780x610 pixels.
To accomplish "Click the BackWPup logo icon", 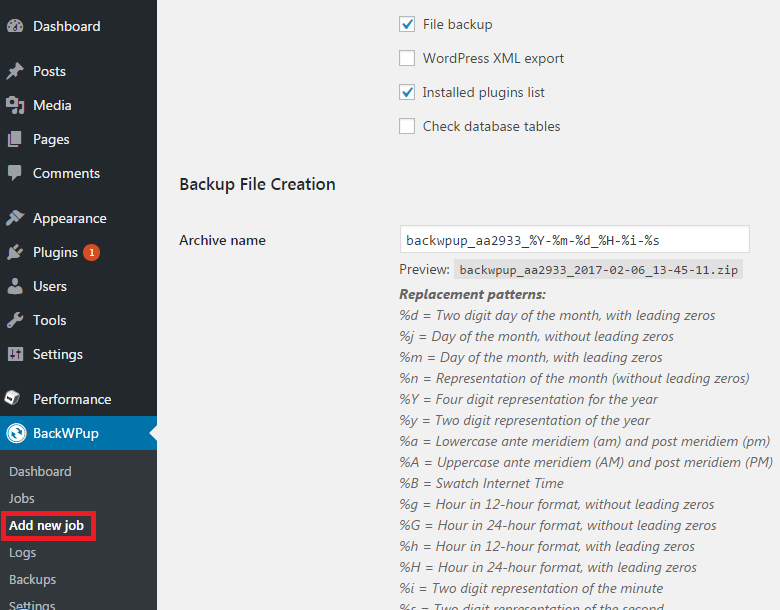I will pos(16,433).
